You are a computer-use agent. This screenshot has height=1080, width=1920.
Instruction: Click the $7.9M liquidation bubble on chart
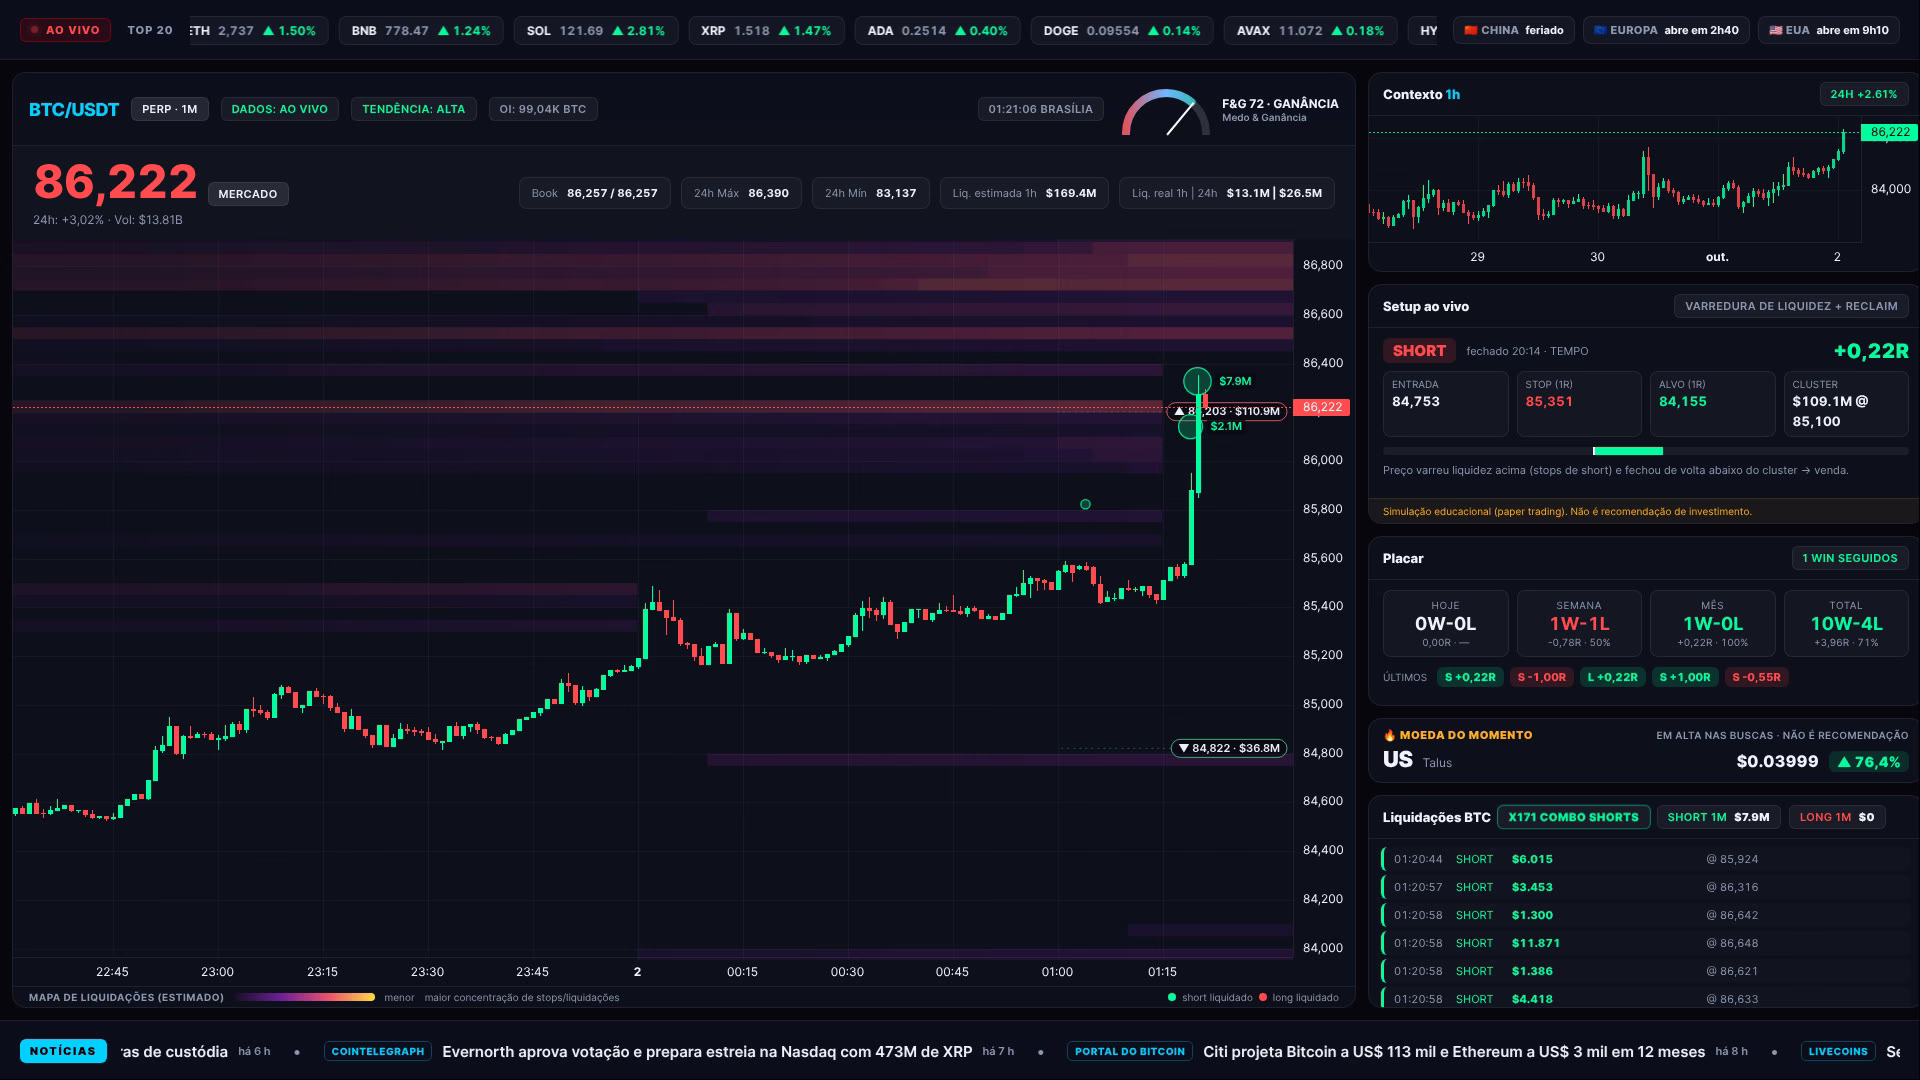coord(1197,381)
